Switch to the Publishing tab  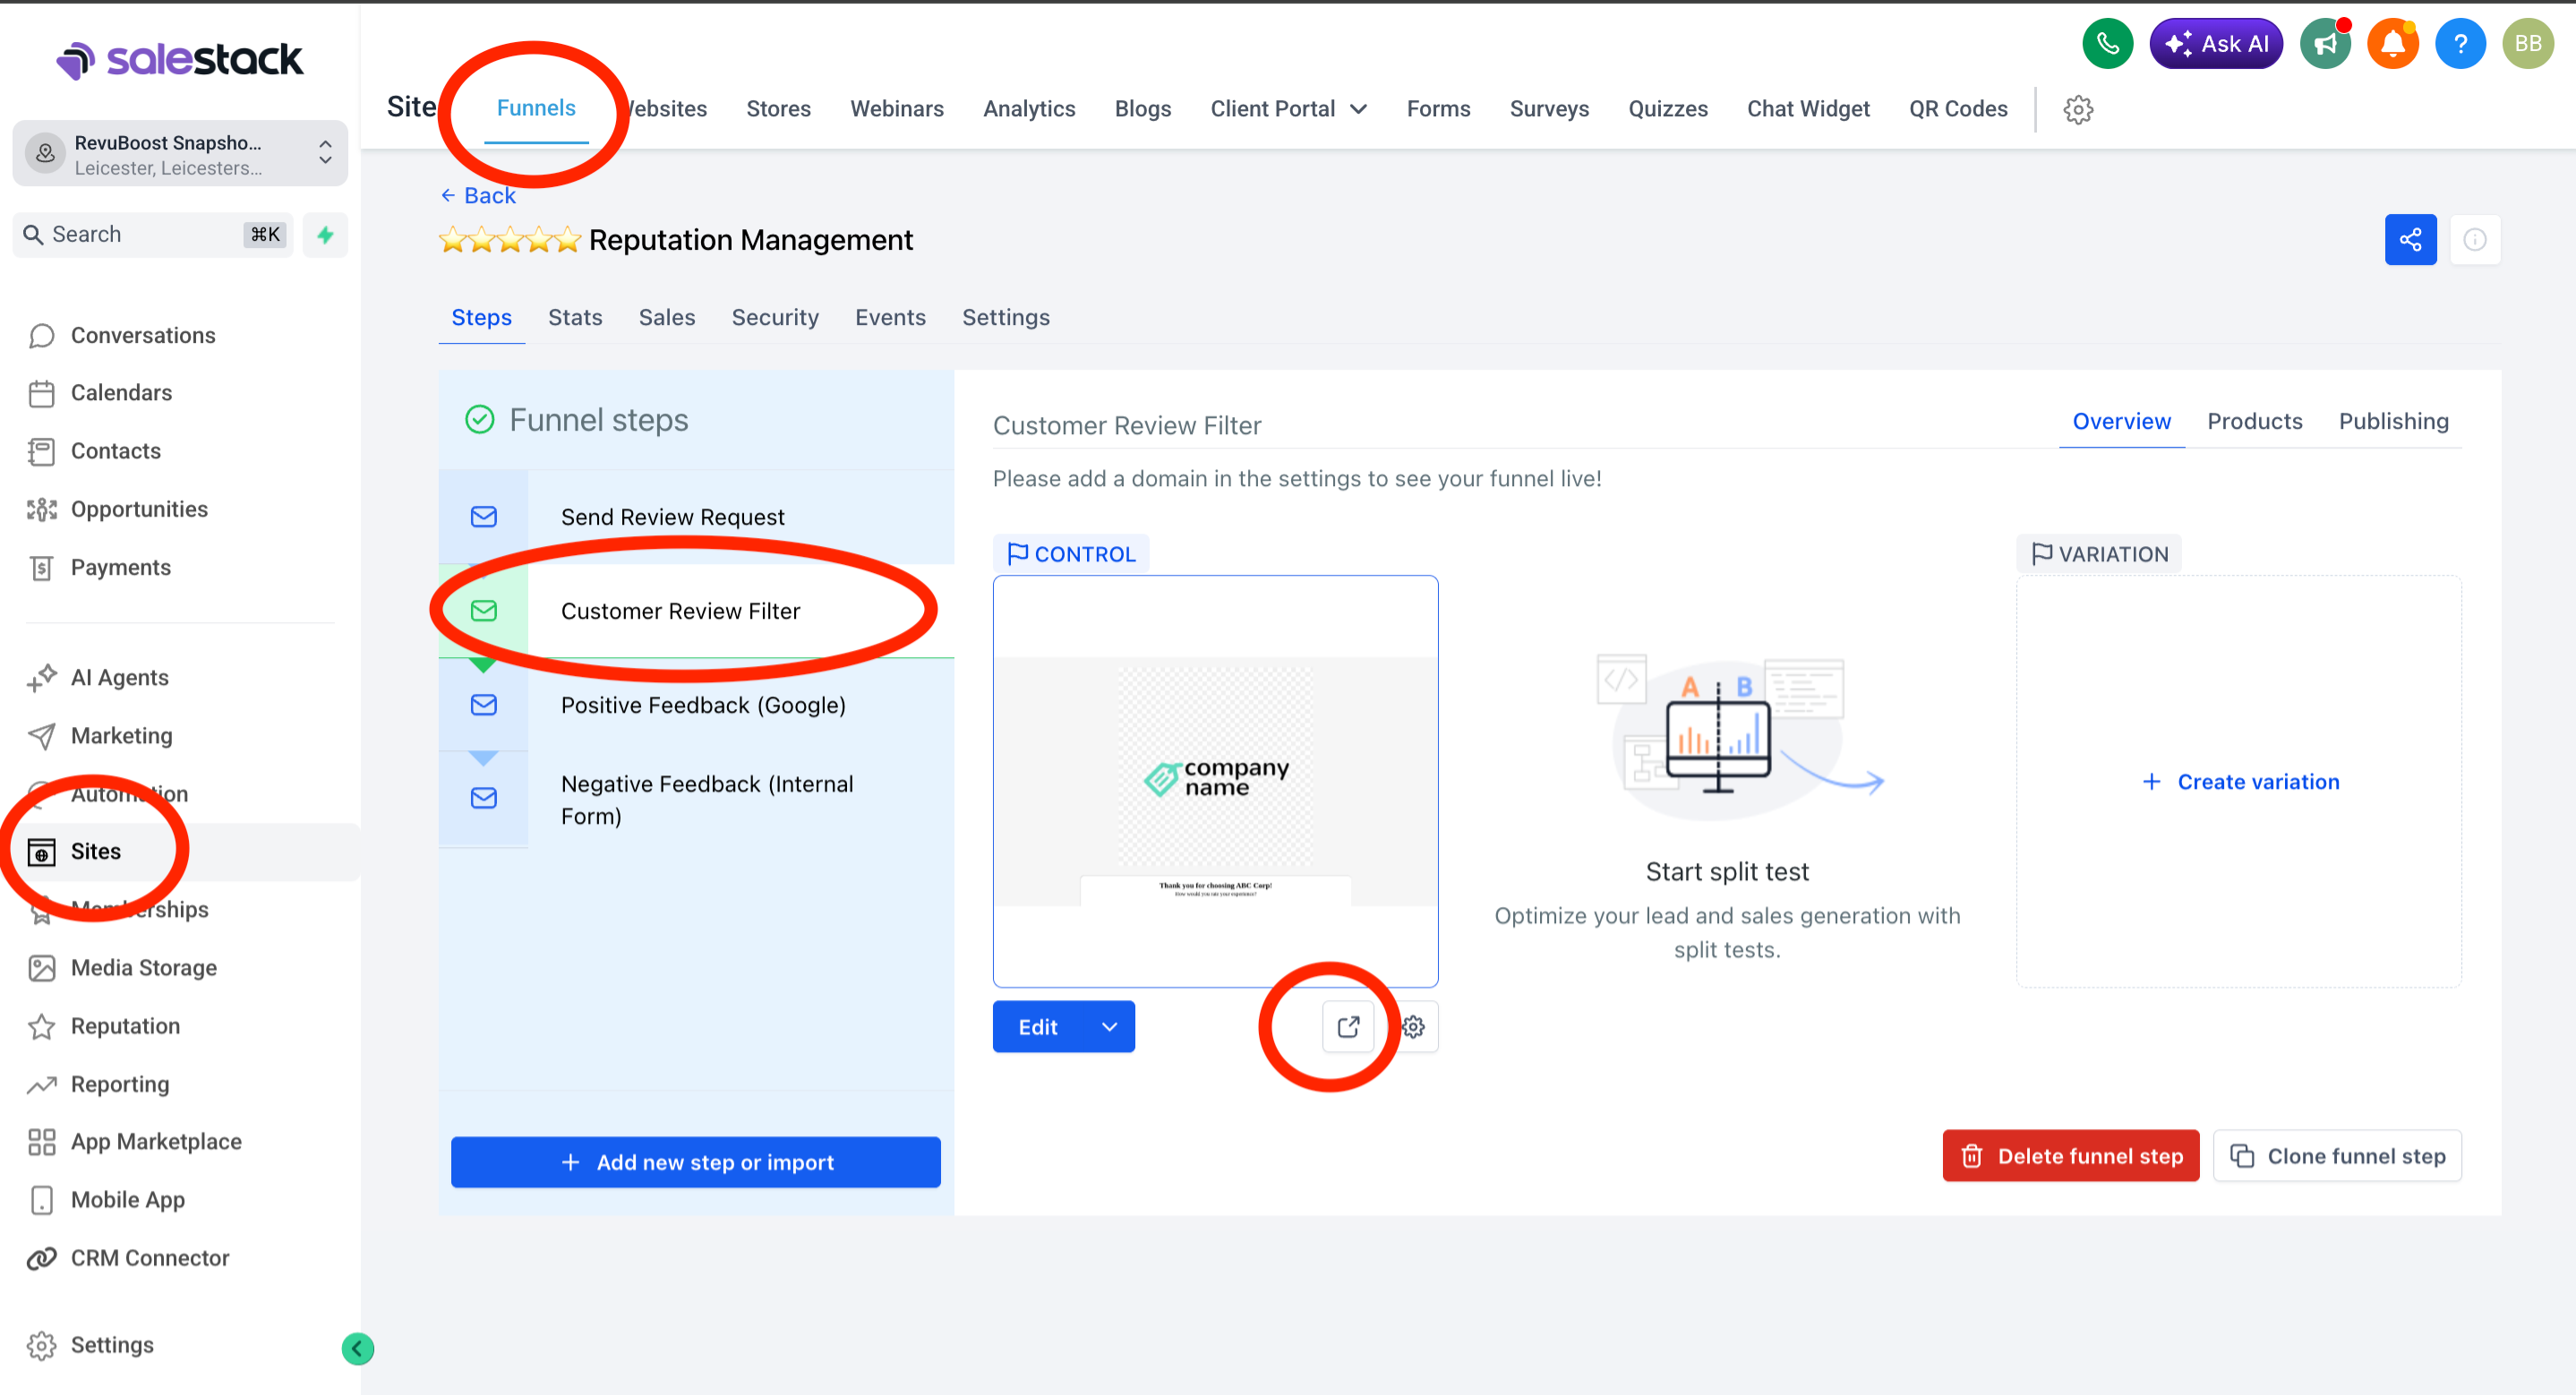pyautogui.click(x=2393, y=422)
